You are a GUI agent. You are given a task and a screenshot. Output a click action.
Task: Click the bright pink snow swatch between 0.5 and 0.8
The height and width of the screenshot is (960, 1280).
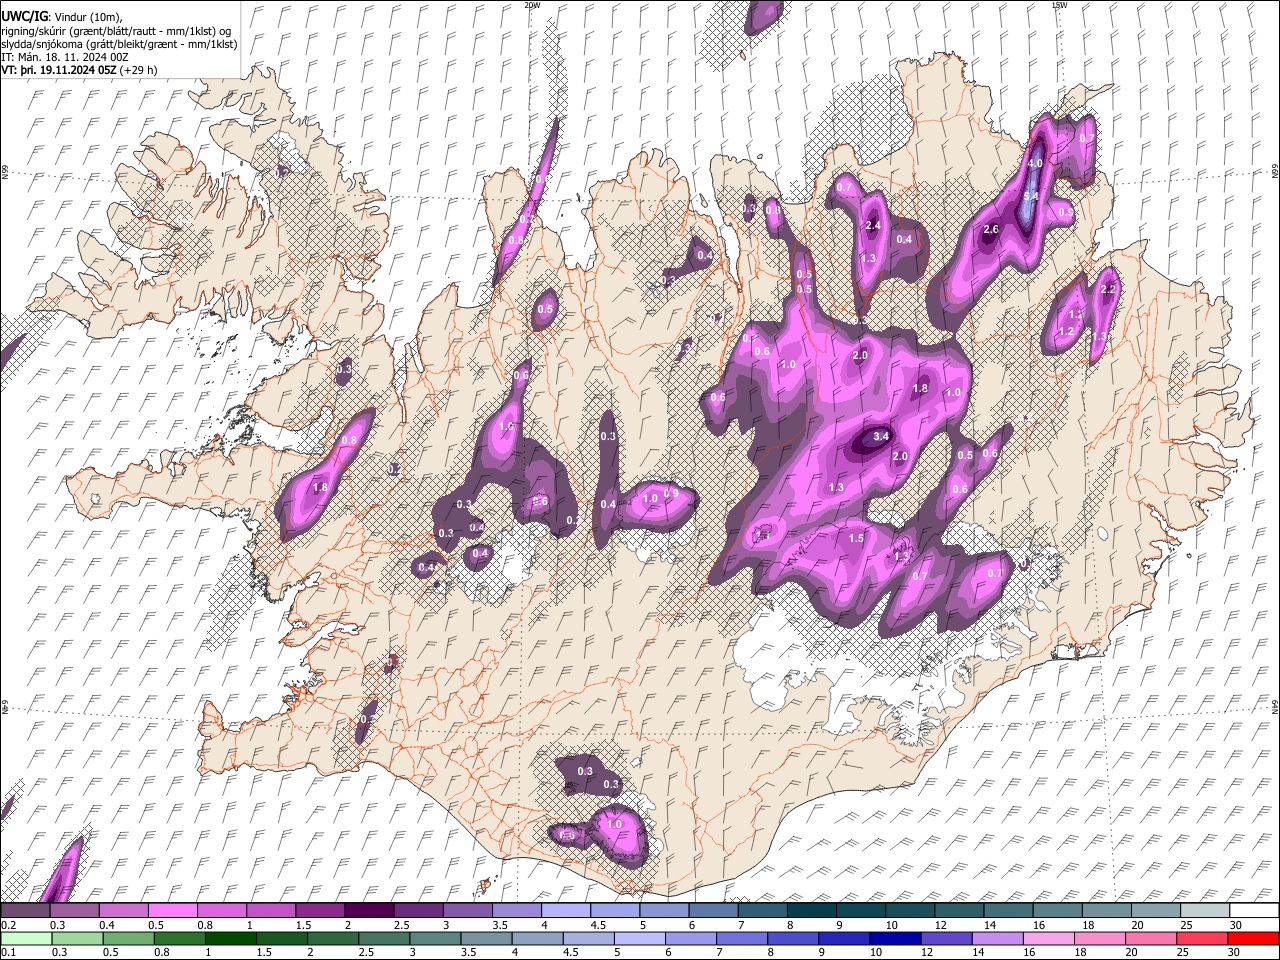pos(172,911)
